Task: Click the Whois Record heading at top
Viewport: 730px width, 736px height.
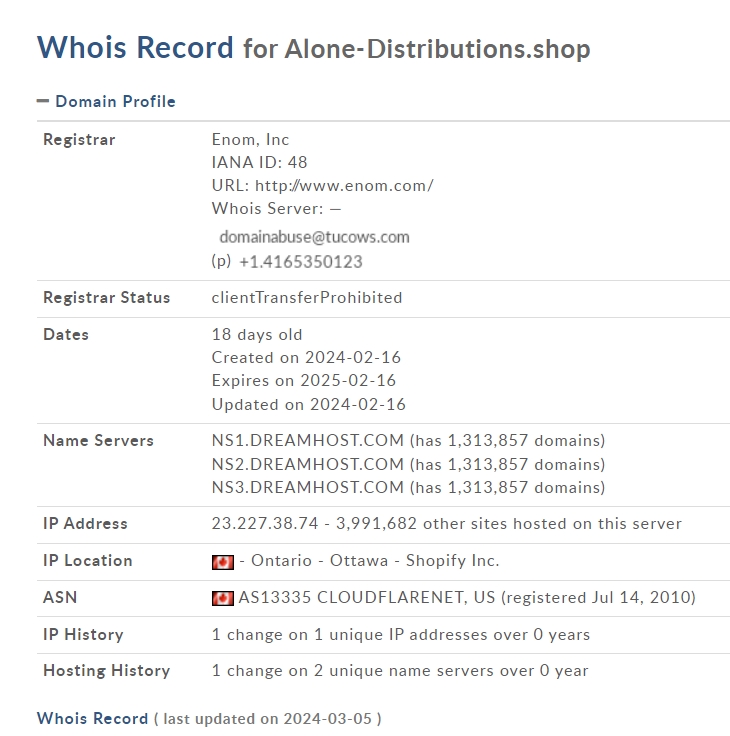Action: pyautogui.click(x=135, y=47)
